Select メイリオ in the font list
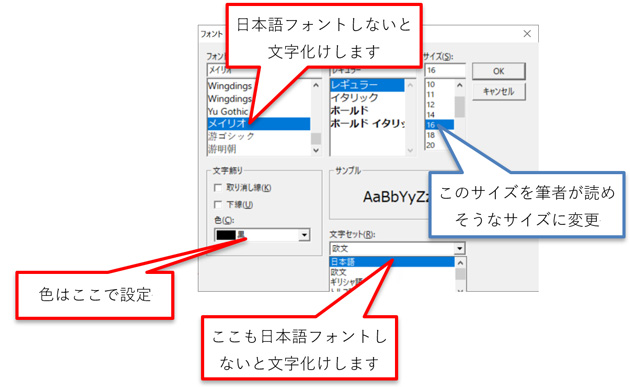 [259, 124]
